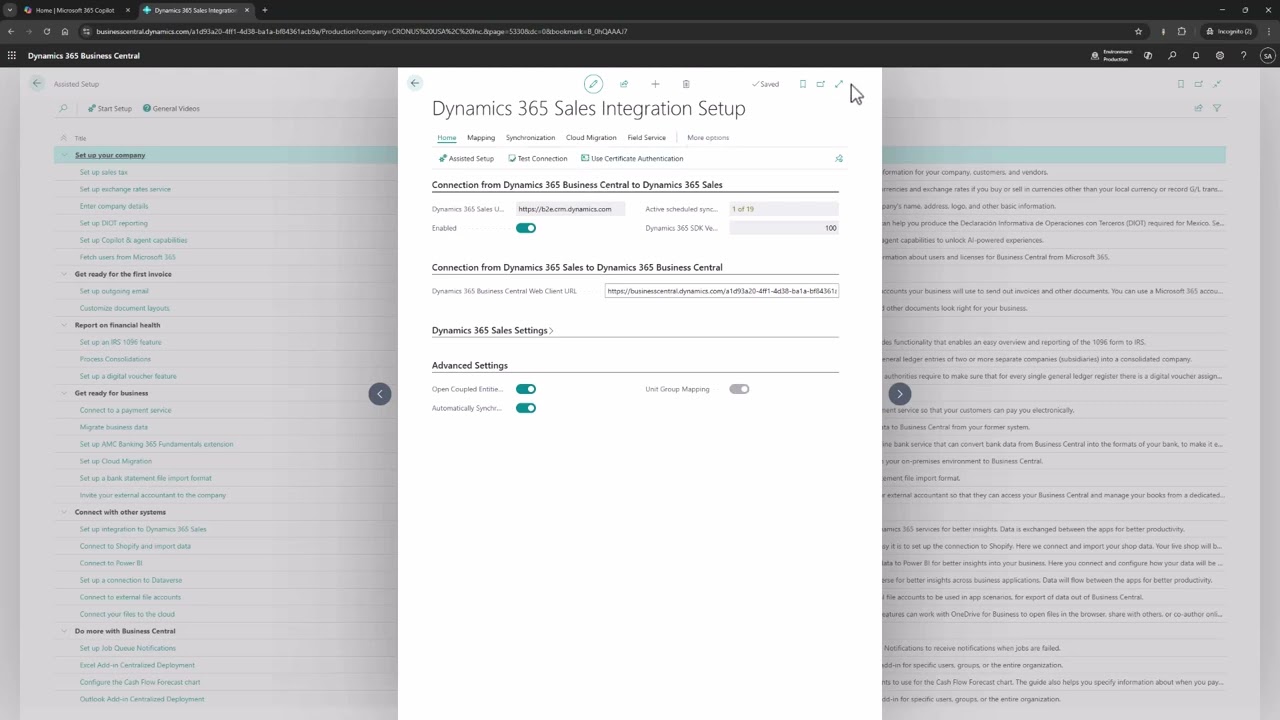This screenshot has width=1280, height=720.
Task: Open the Field Service tab
Action: coord(647,137)
